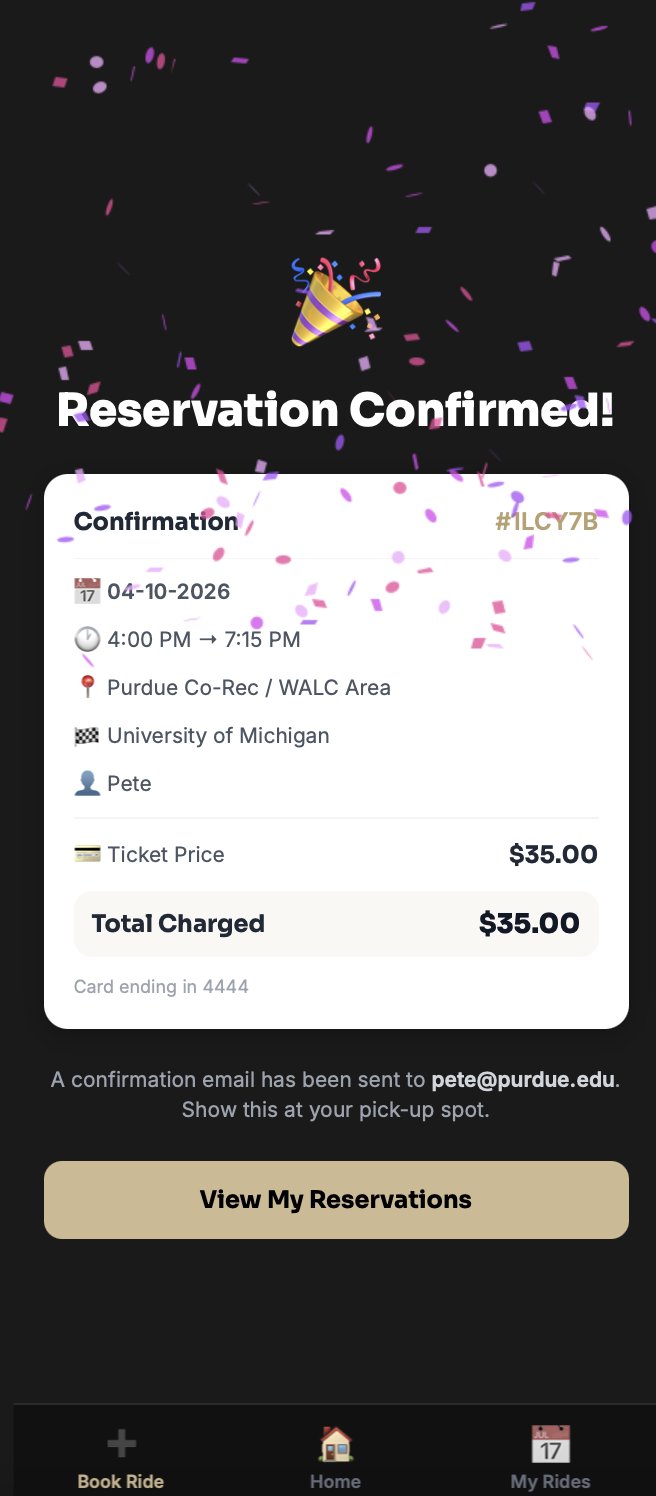Click the Card ending in 4444 text
Viewport: 656px width, 1496px height.
[161, 987]
